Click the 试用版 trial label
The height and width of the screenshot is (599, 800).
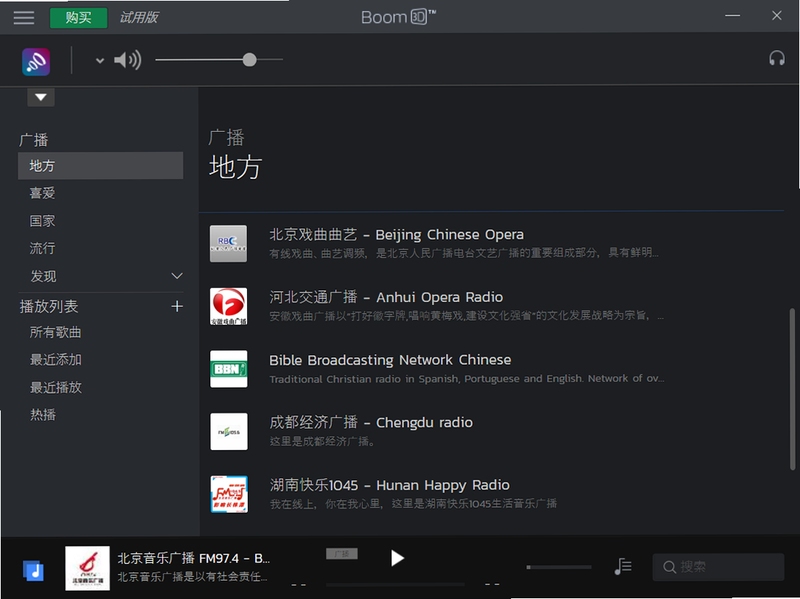pos(139,18)
